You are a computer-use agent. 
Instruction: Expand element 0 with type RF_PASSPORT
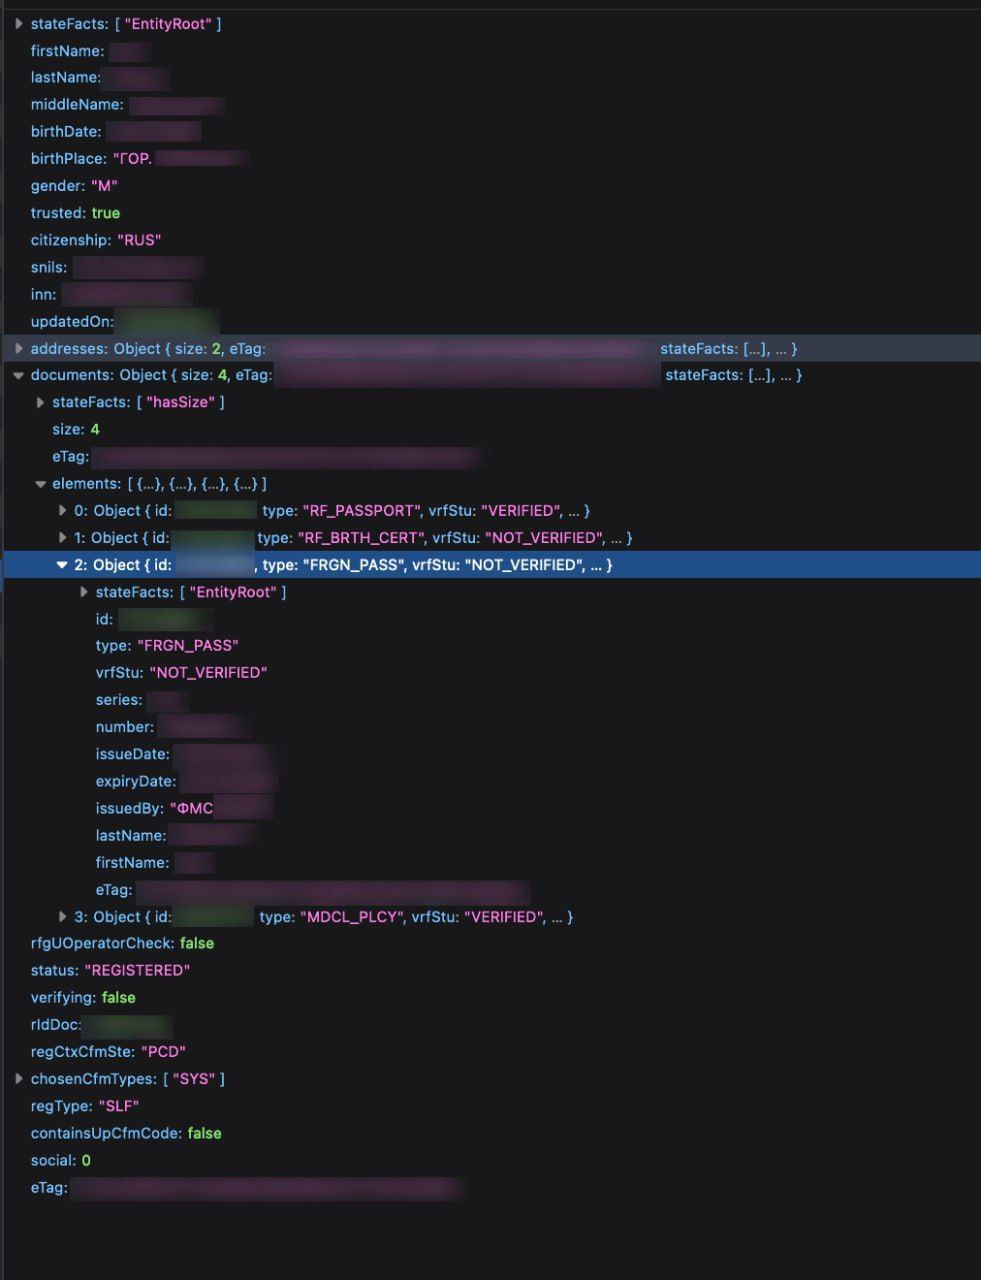[x=63, y=511]
